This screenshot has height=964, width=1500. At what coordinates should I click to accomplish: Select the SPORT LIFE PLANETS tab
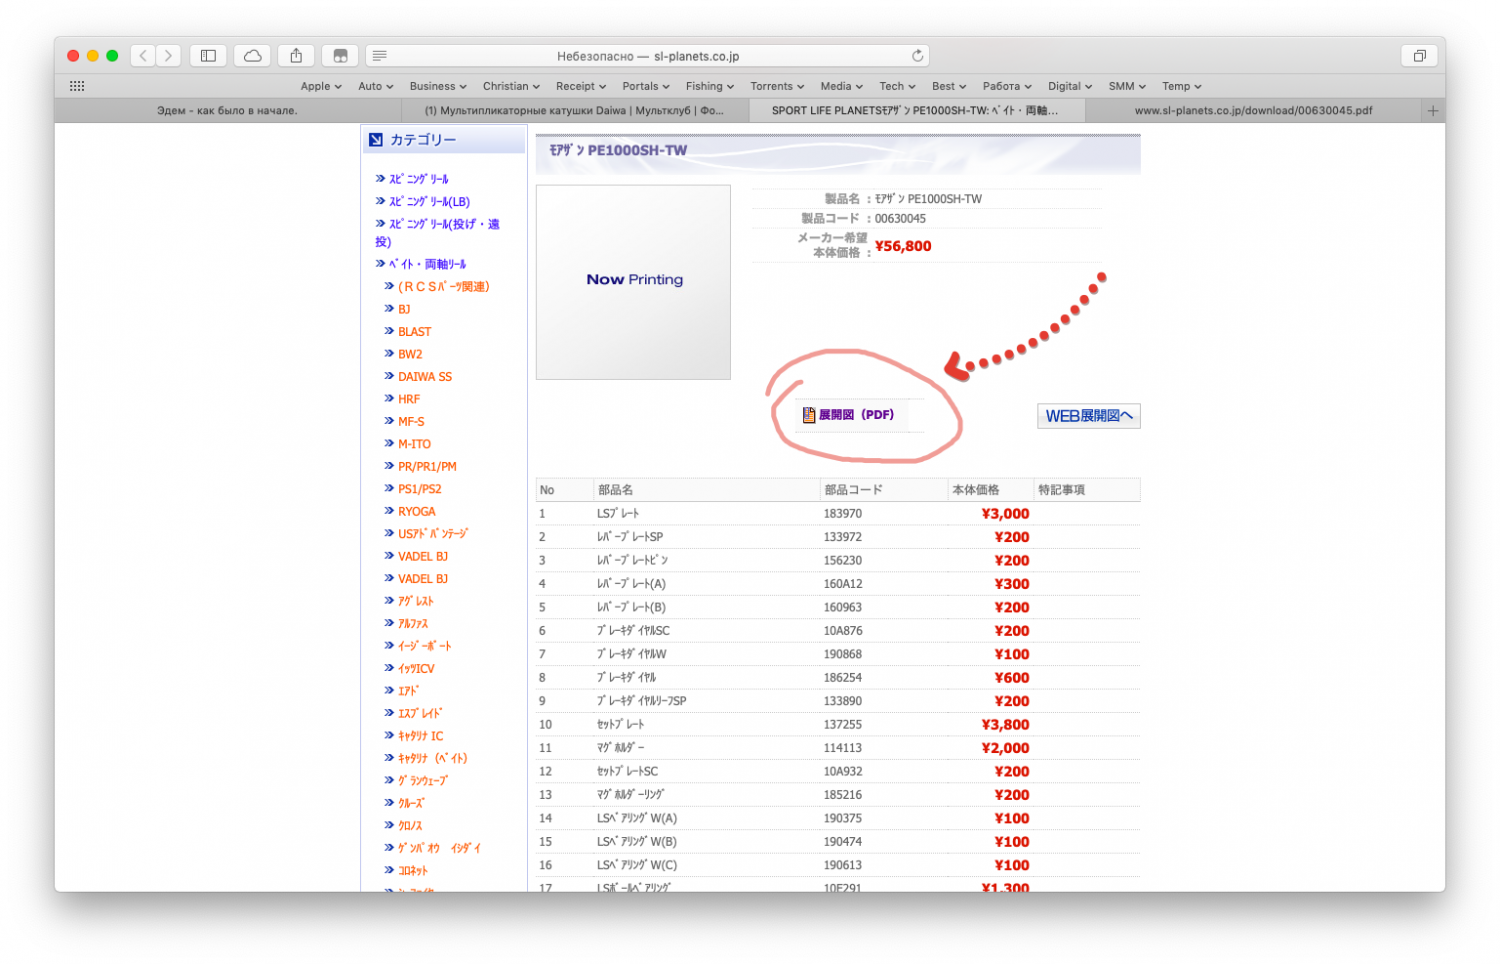tap(917, 111)
